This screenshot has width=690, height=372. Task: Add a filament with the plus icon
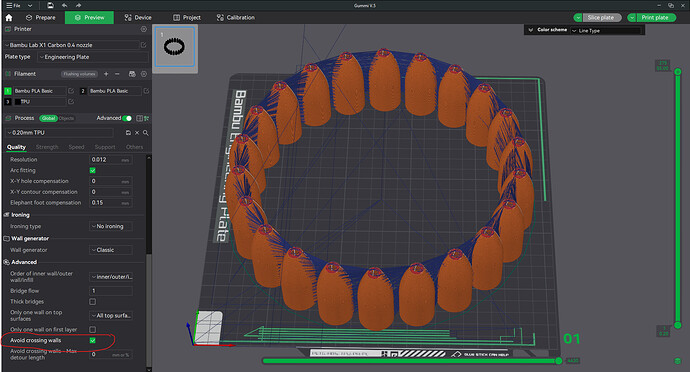[106, 74]
